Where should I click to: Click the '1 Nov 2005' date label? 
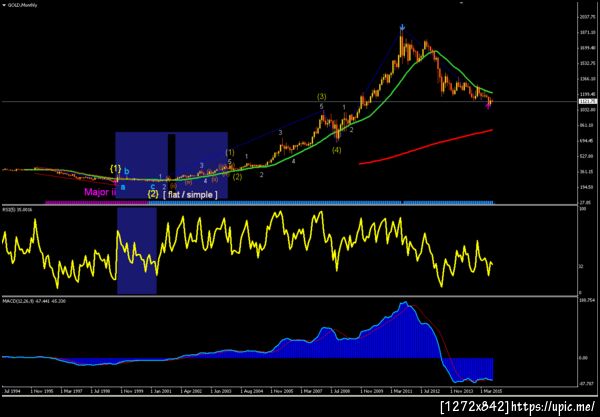pos(282,391)
